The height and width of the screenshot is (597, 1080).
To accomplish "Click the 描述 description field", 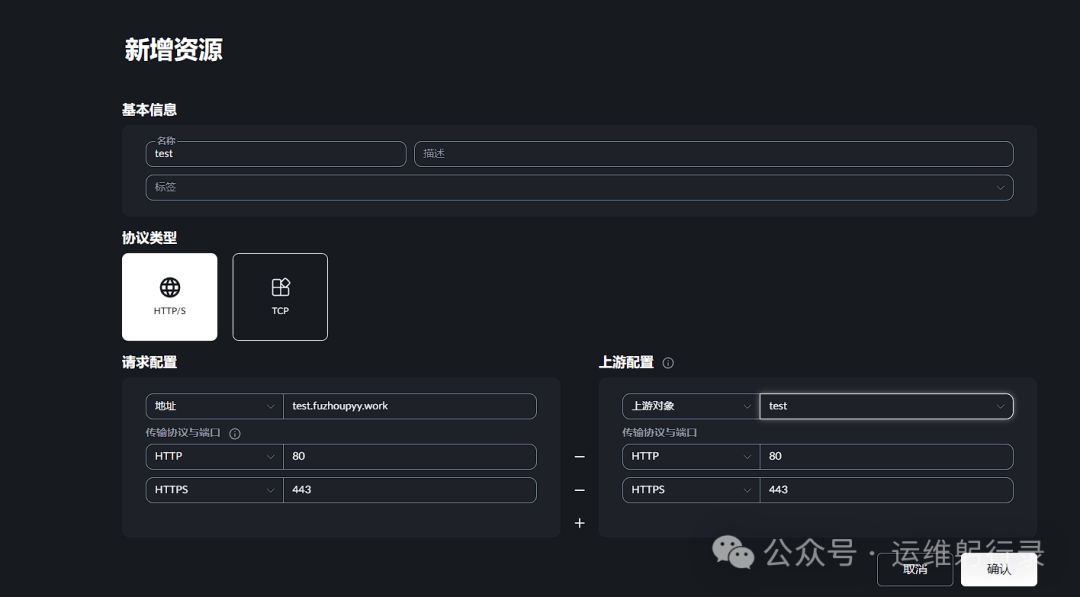I will pyautogui.click(x=714, y=154).
